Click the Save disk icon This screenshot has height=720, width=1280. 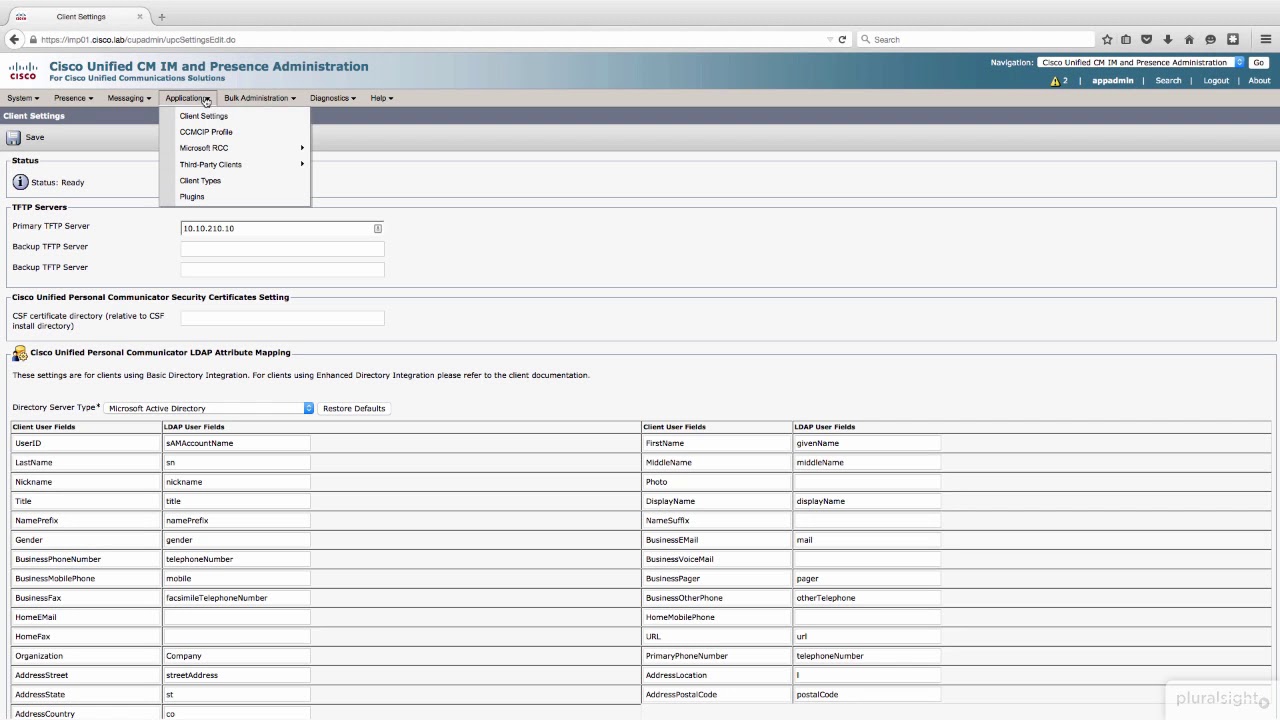(x=13, y=137)
